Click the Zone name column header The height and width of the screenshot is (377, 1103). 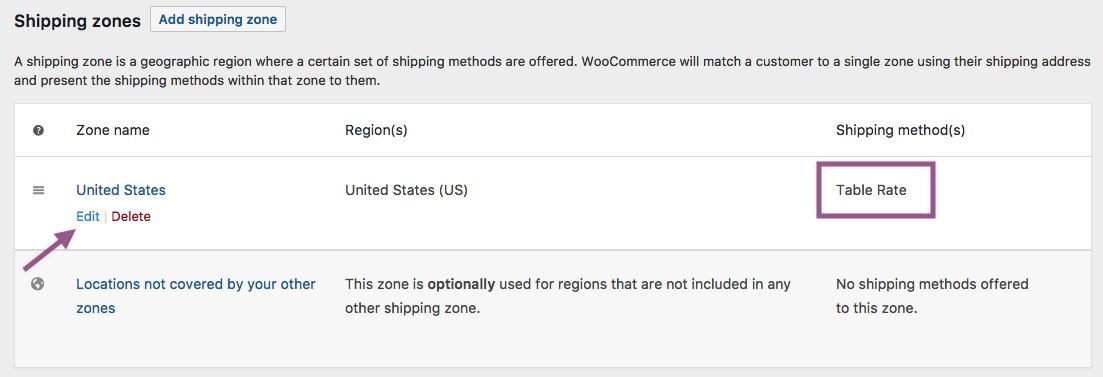[113, 130]
